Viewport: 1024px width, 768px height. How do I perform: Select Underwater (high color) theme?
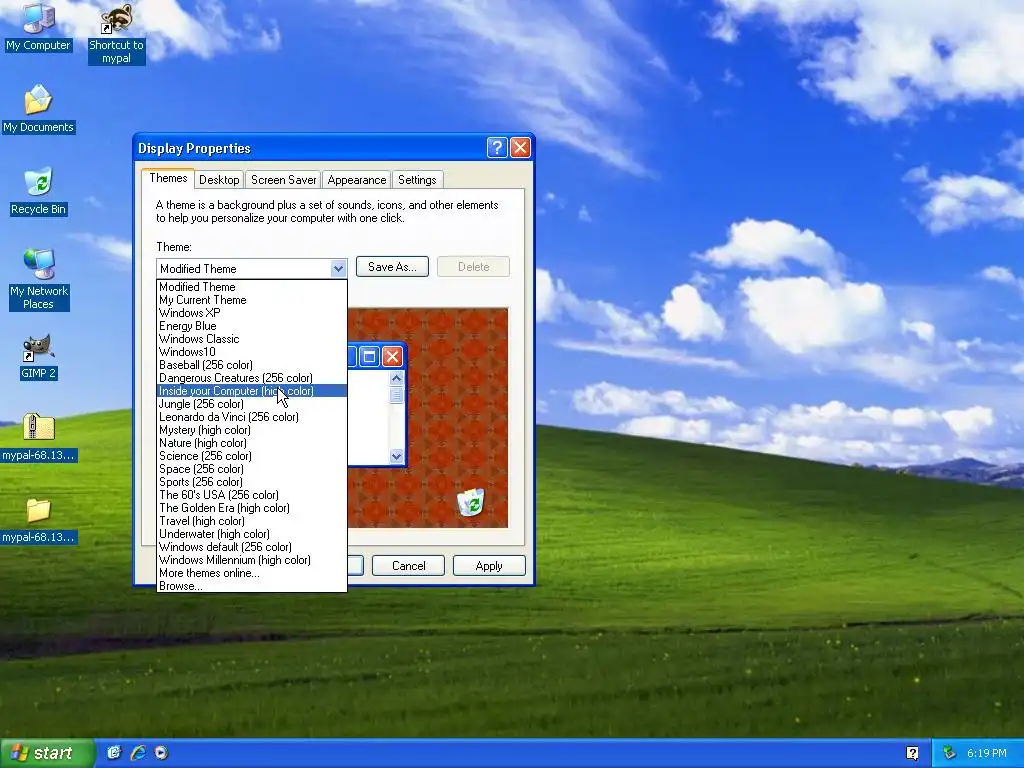[x=251, y=534]
